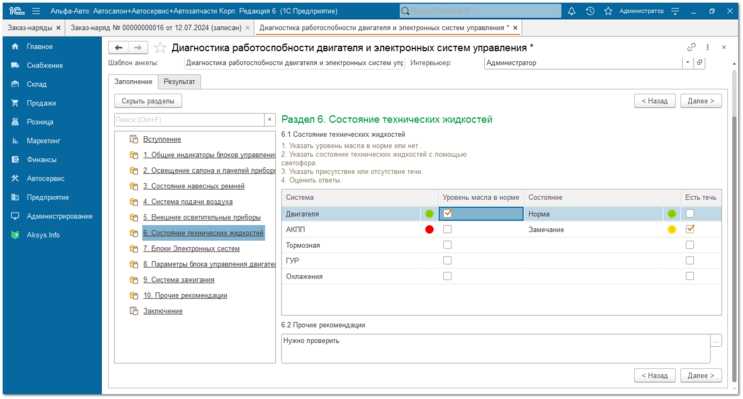This screenshot has width=743, height=399.
Task: Click yellow status light for Замечание state
Action: click(x=671, y=229)
